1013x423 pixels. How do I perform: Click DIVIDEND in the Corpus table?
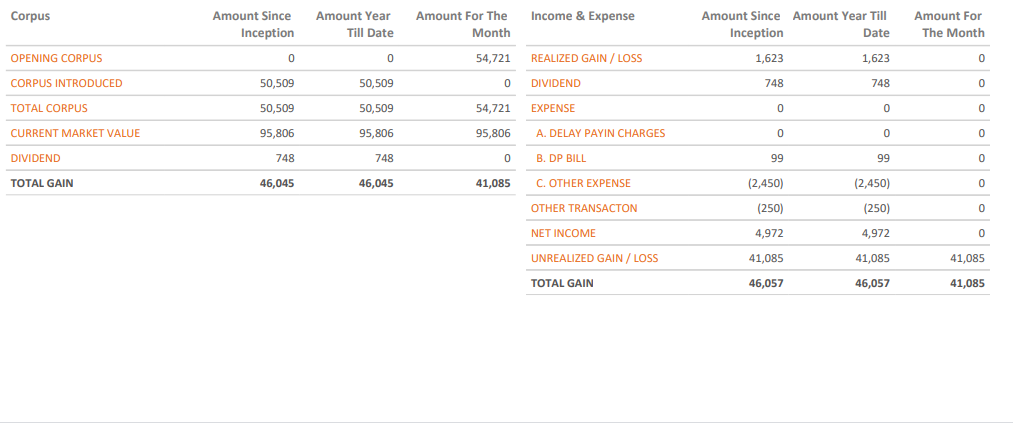35,158
